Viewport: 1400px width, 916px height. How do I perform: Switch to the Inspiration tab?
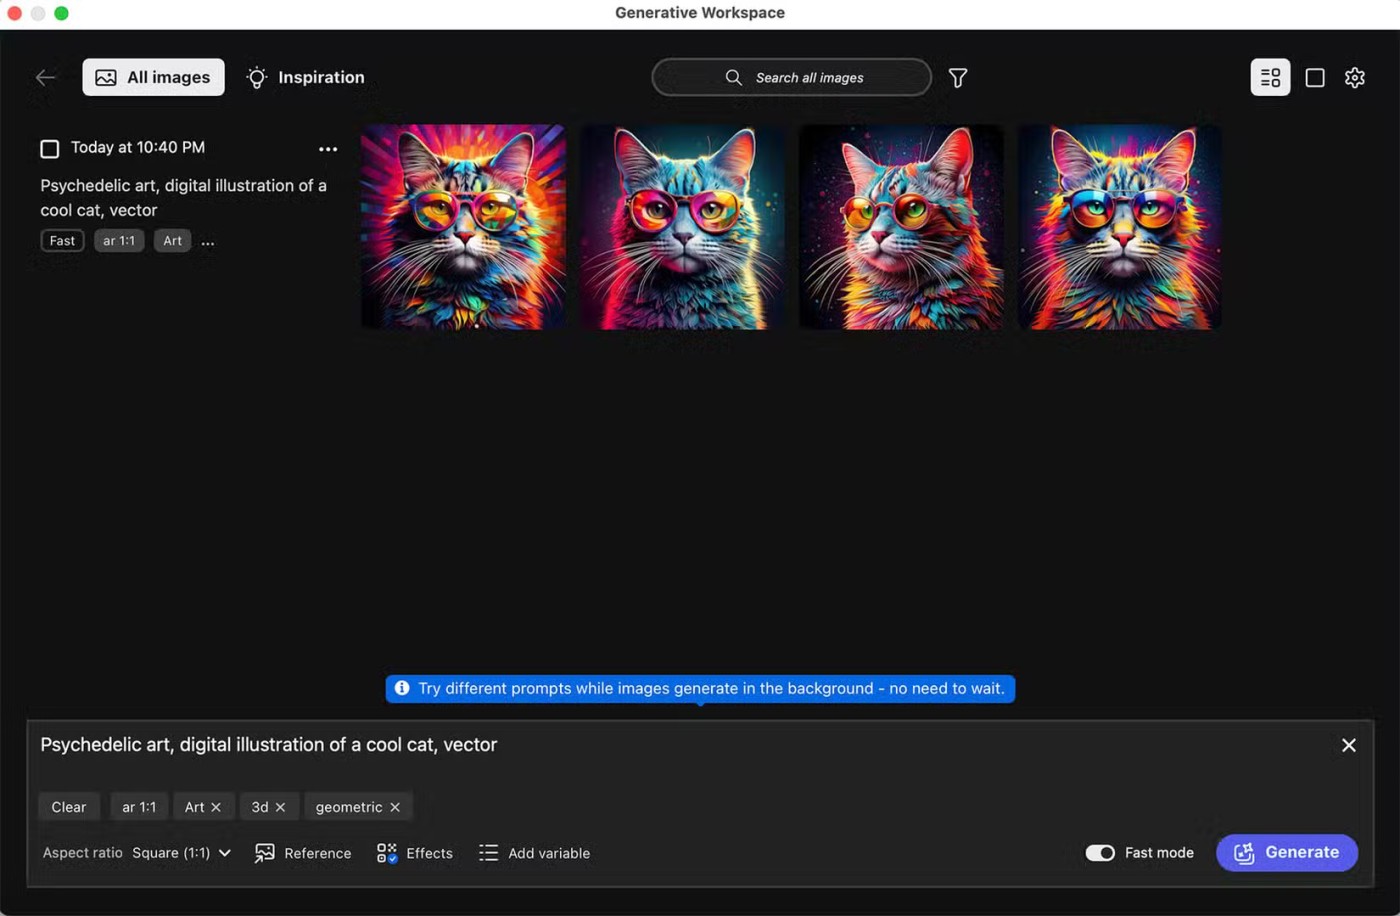pos(306,78)
